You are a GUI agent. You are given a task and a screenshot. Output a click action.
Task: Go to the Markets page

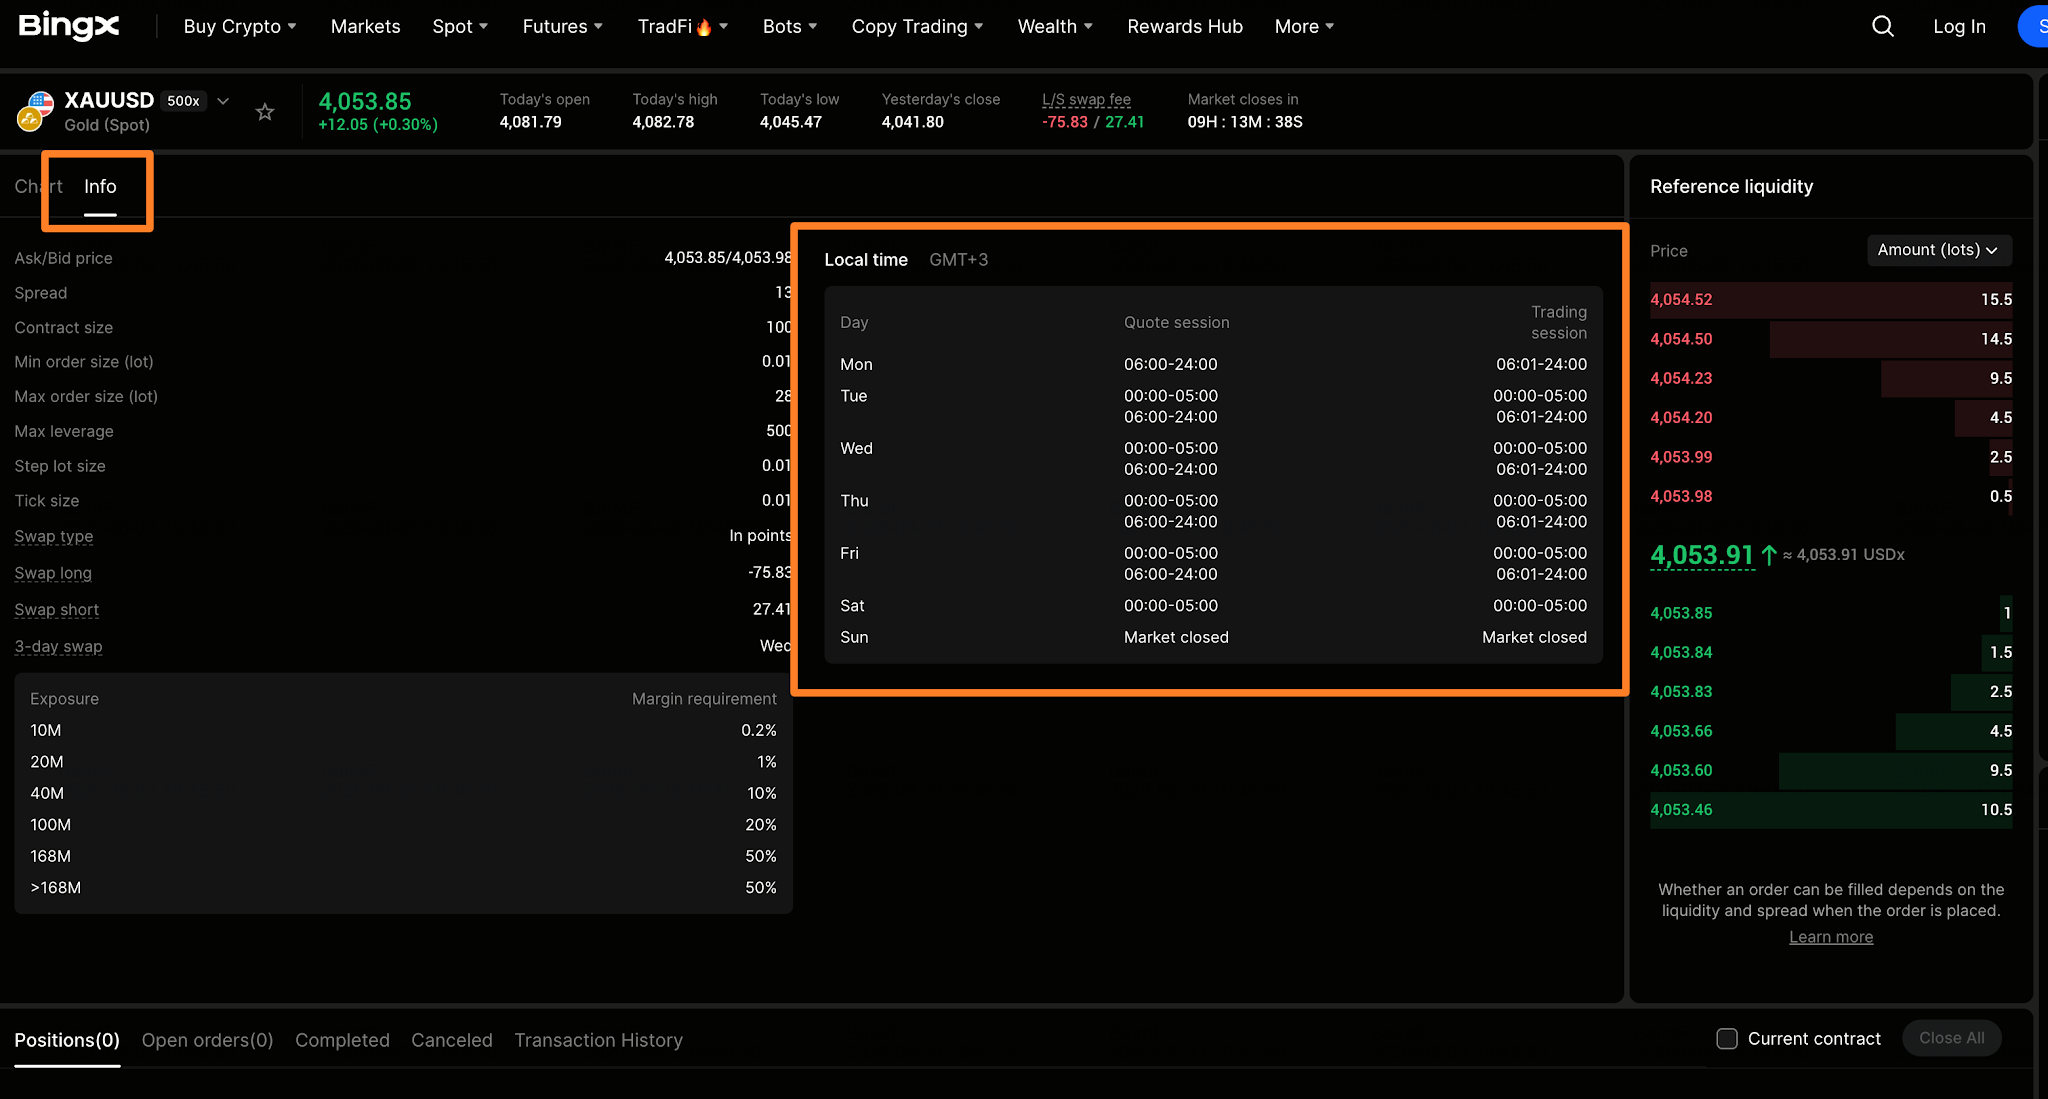point(366,27)
